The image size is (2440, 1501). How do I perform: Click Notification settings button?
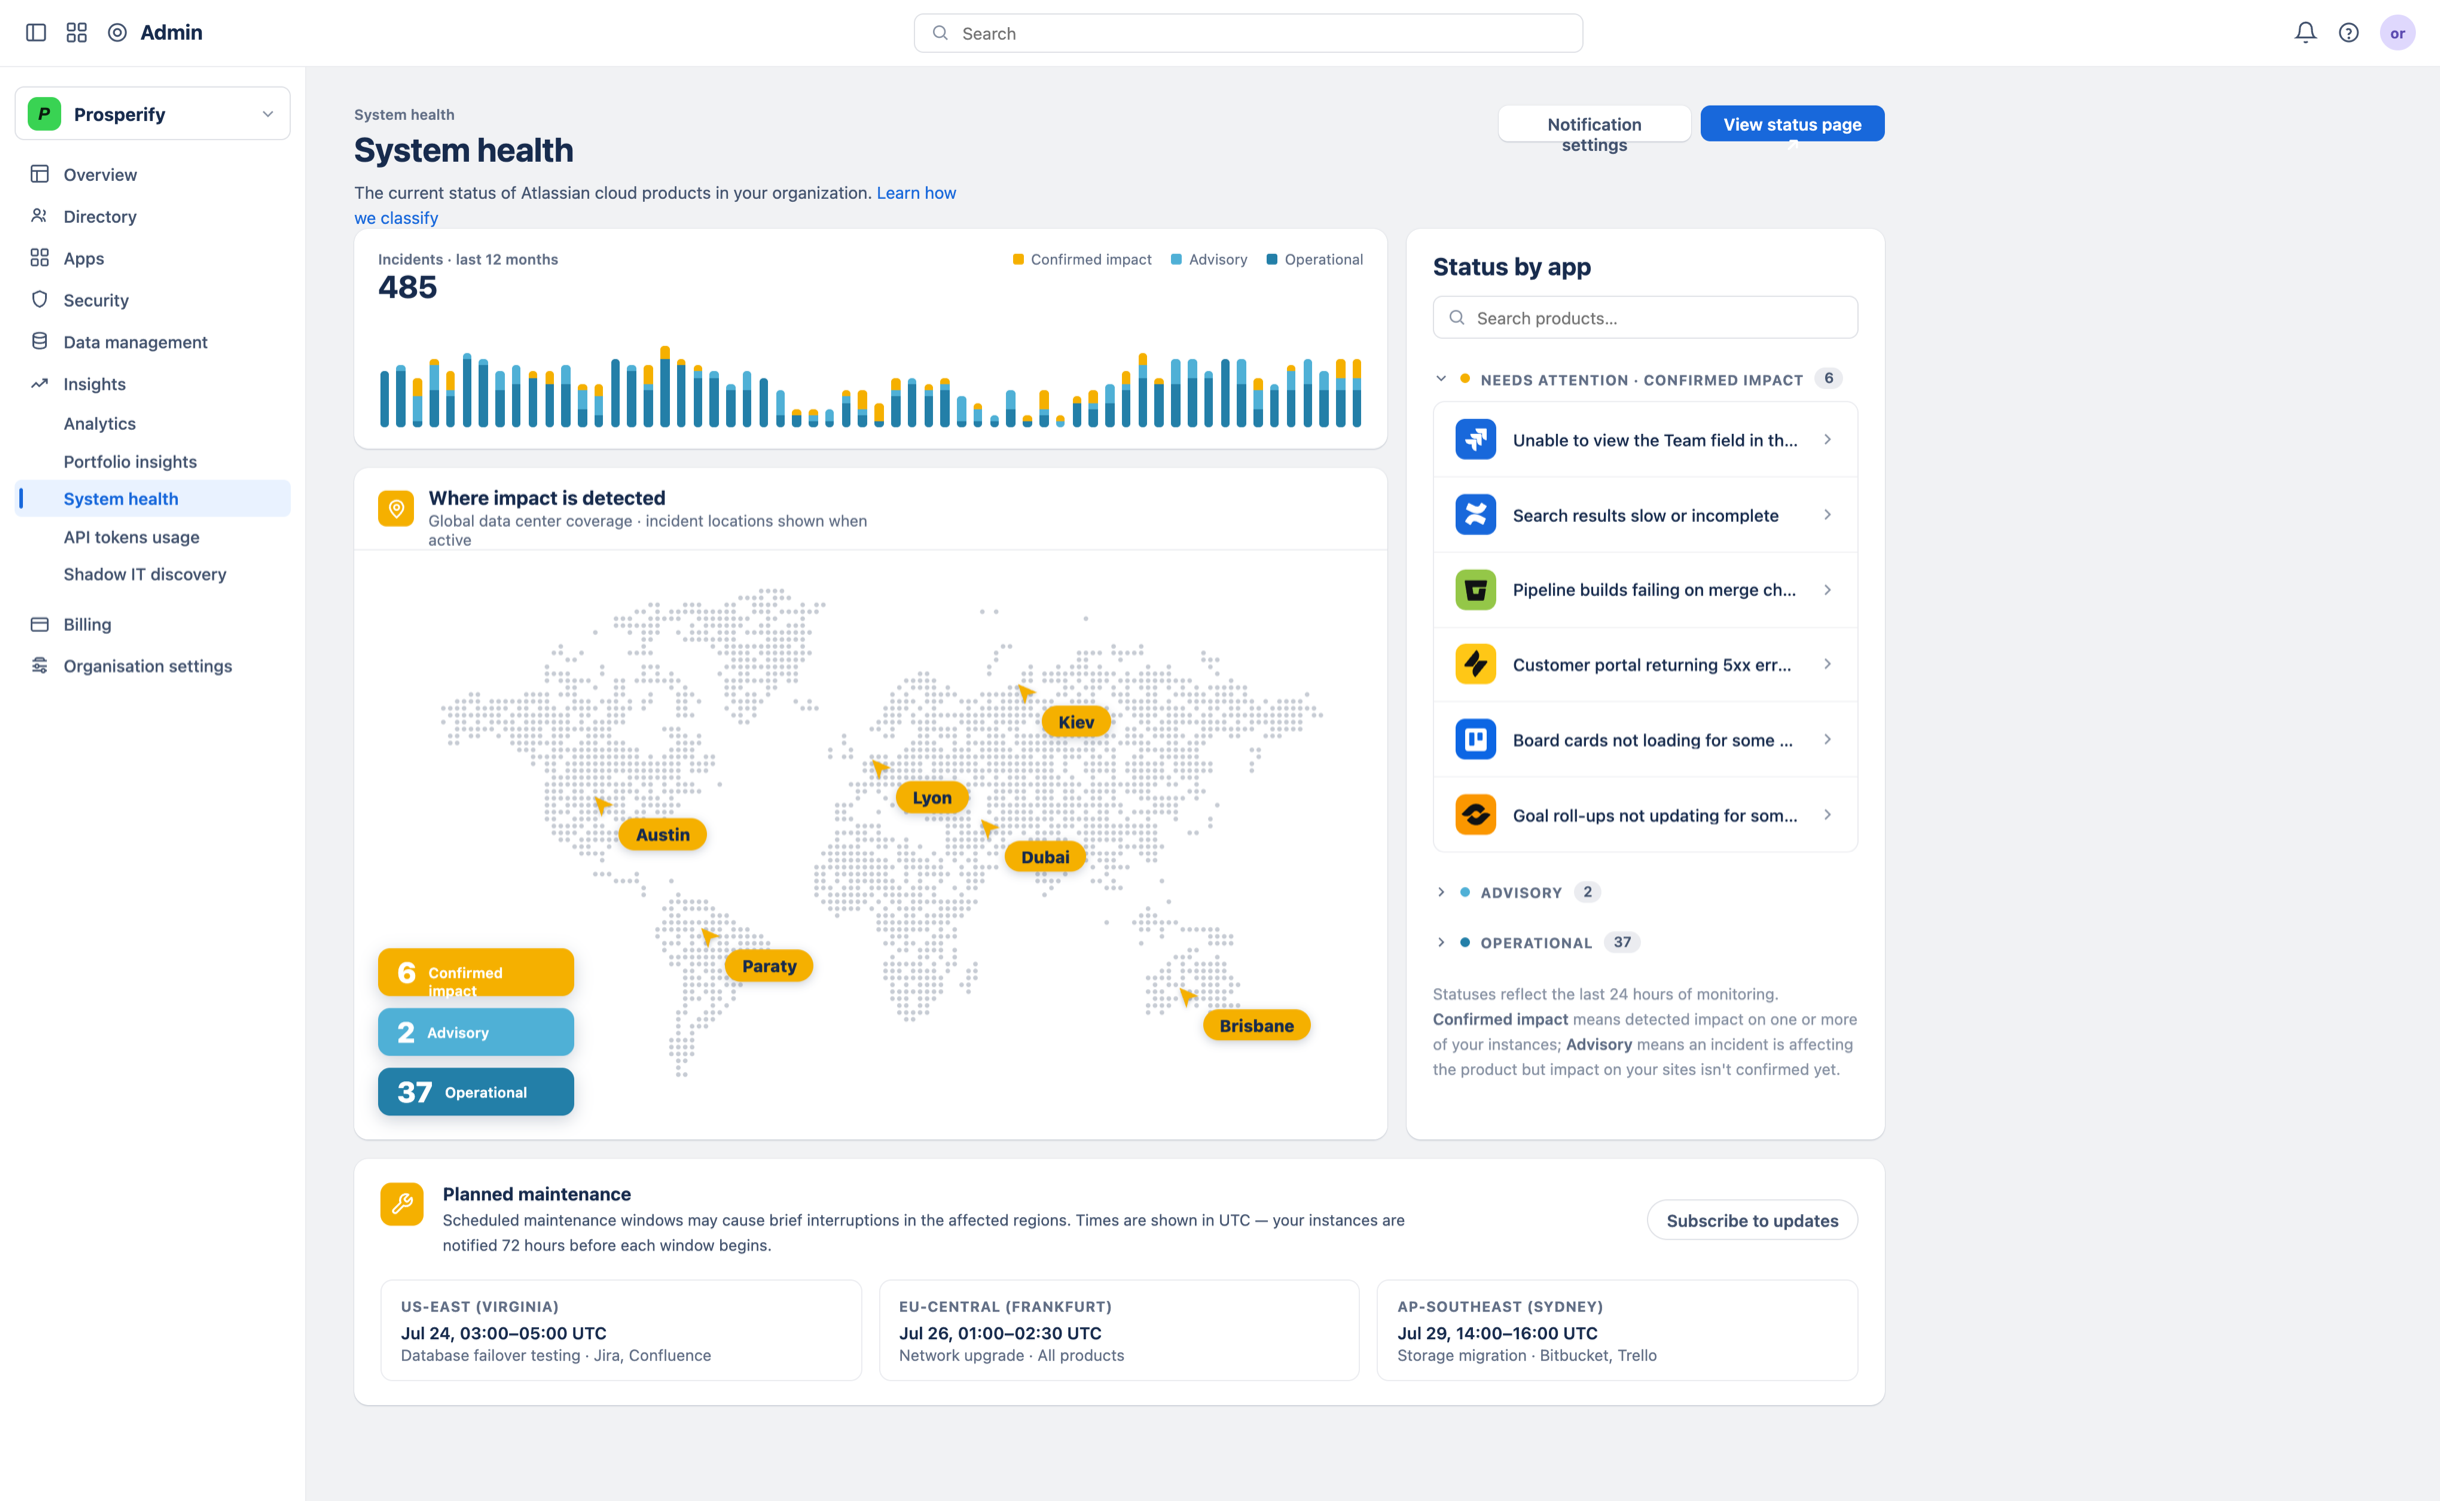[x=1594, y=124]
